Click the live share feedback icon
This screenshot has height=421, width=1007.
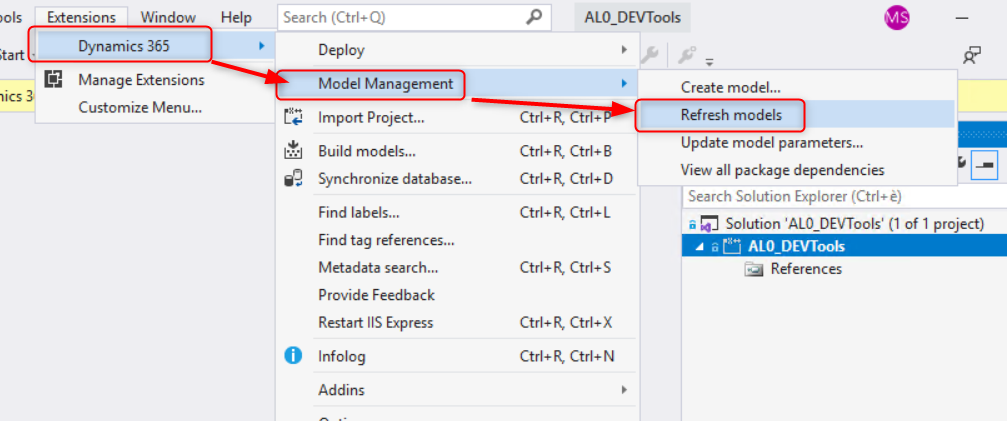pyautogui.click(x=972, y=56)
